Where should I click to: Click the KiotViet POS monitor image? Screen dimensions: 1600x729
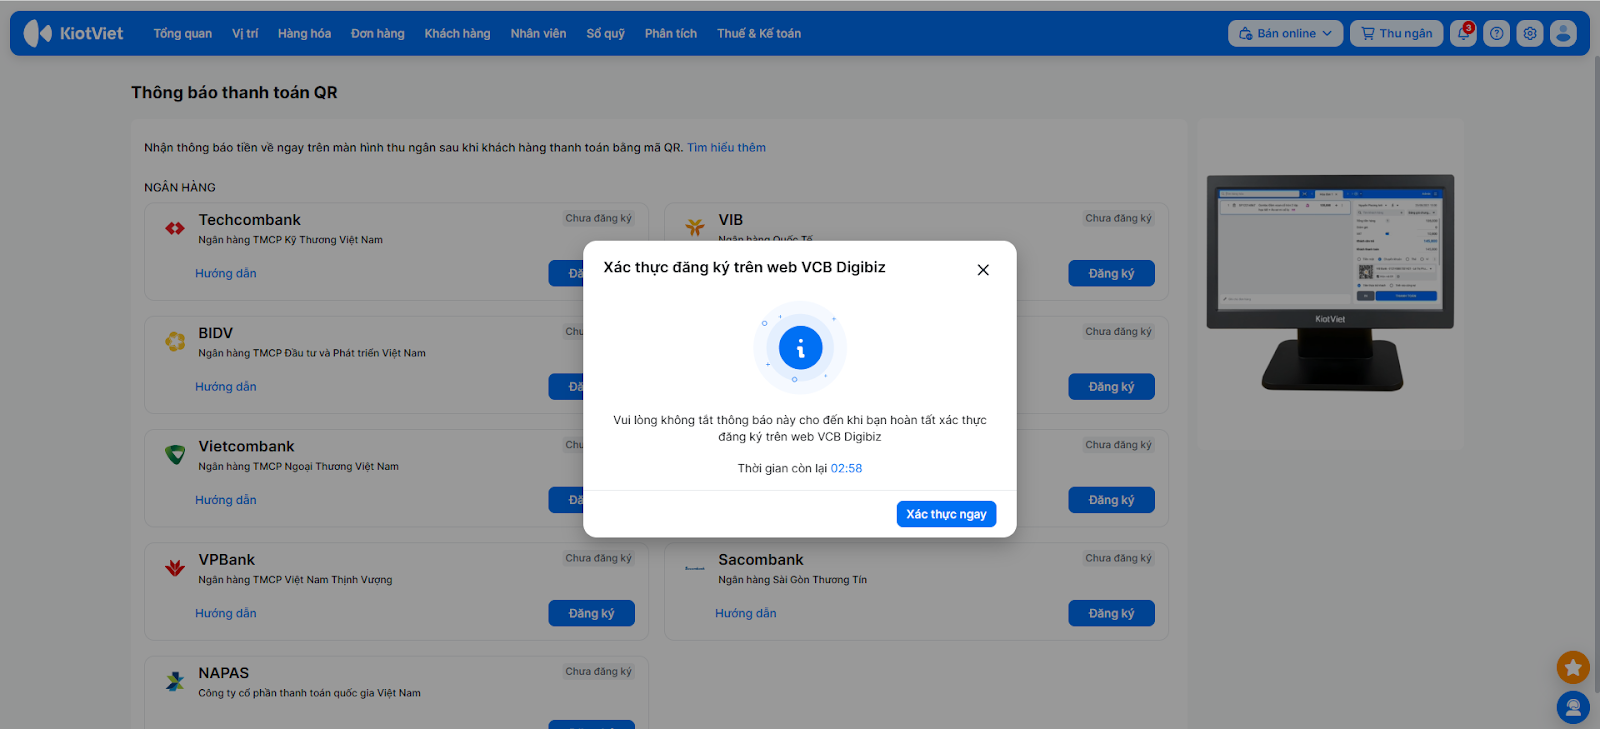(x=1330, y=283)
